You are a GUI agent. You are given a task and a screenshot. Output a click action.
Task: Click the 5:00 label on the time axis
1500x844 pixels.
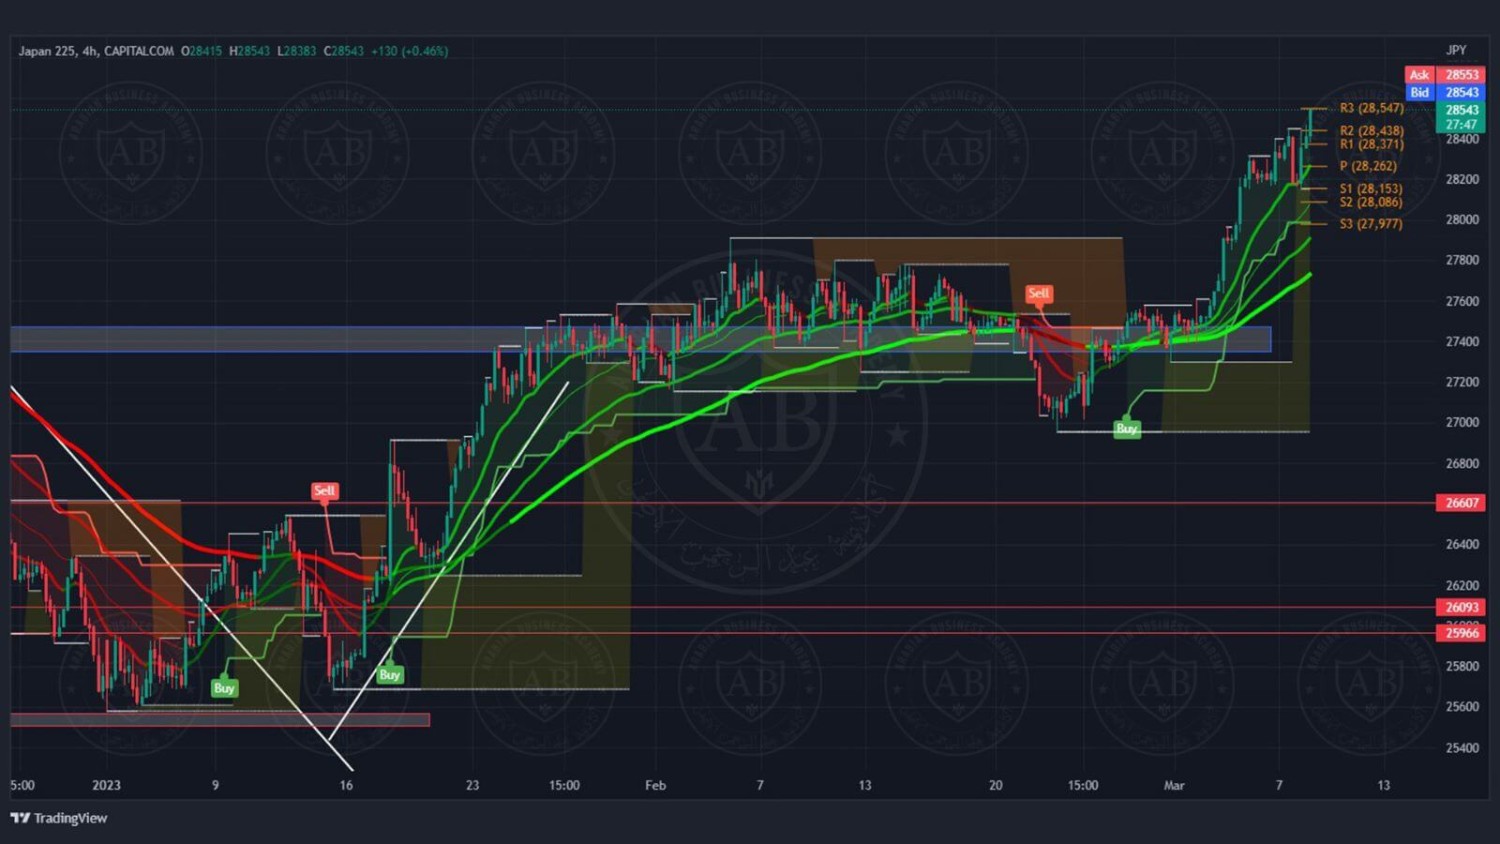[x=22, y=785]
